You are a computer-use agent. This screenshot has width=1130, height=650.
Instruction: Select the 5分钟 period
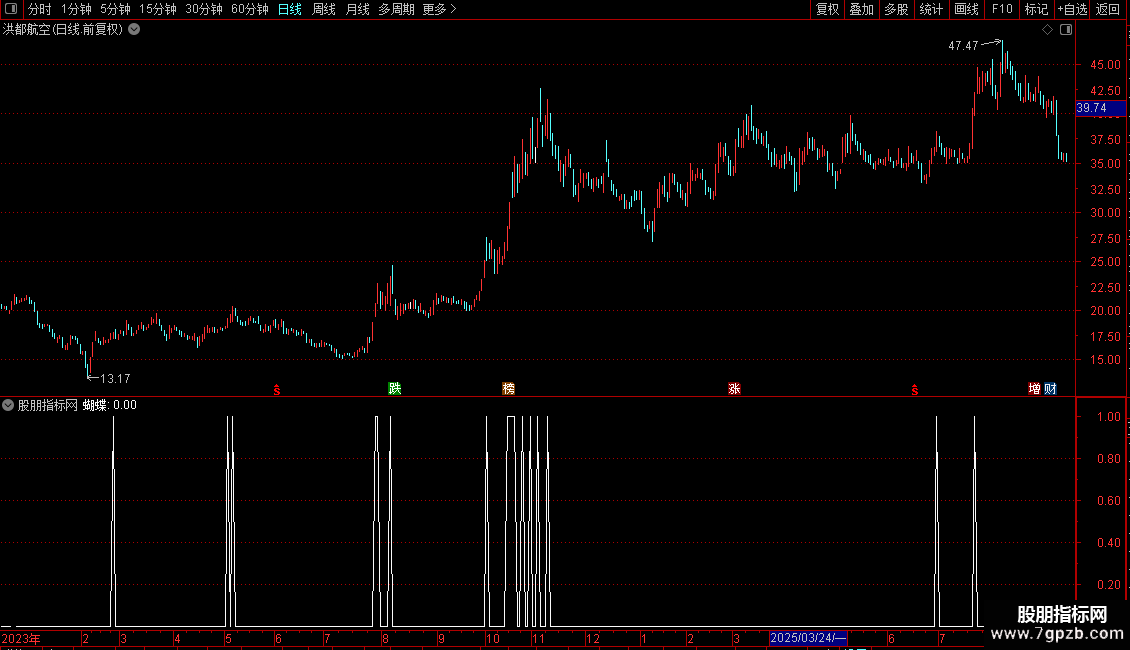click(x=115, y=9)
